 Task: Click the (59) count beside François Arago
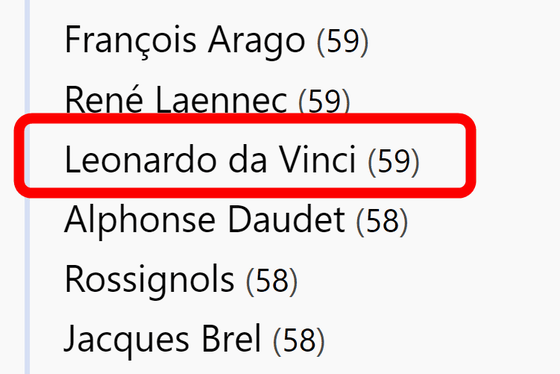[342, 41]
